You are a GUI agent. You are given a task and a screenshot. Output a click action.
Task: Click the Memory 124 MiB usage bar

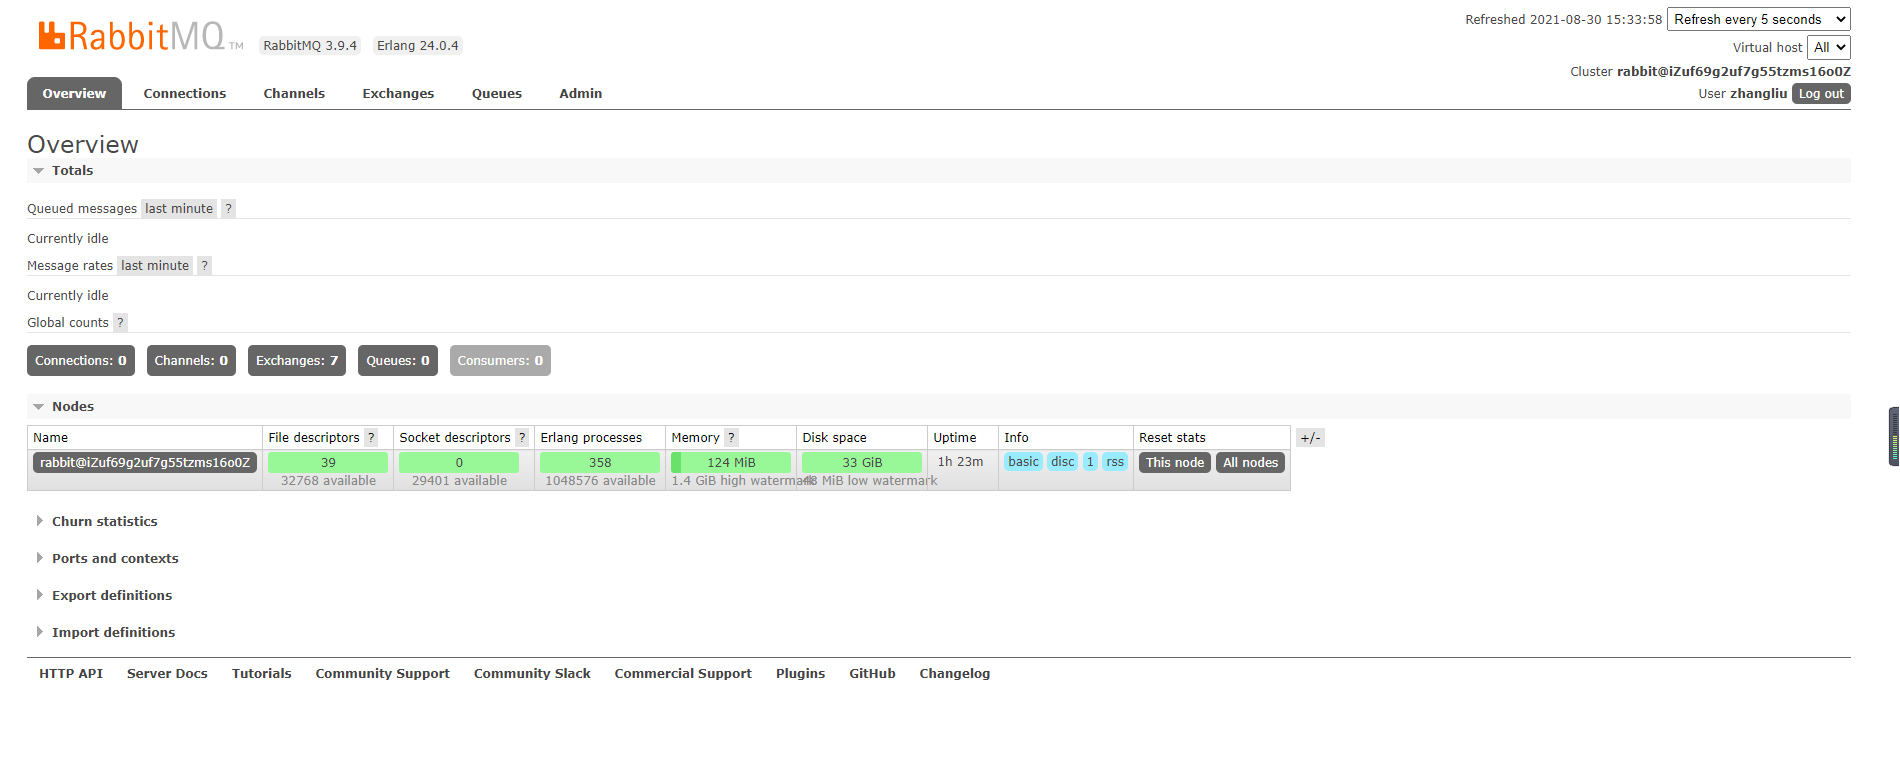click(731, 462)
